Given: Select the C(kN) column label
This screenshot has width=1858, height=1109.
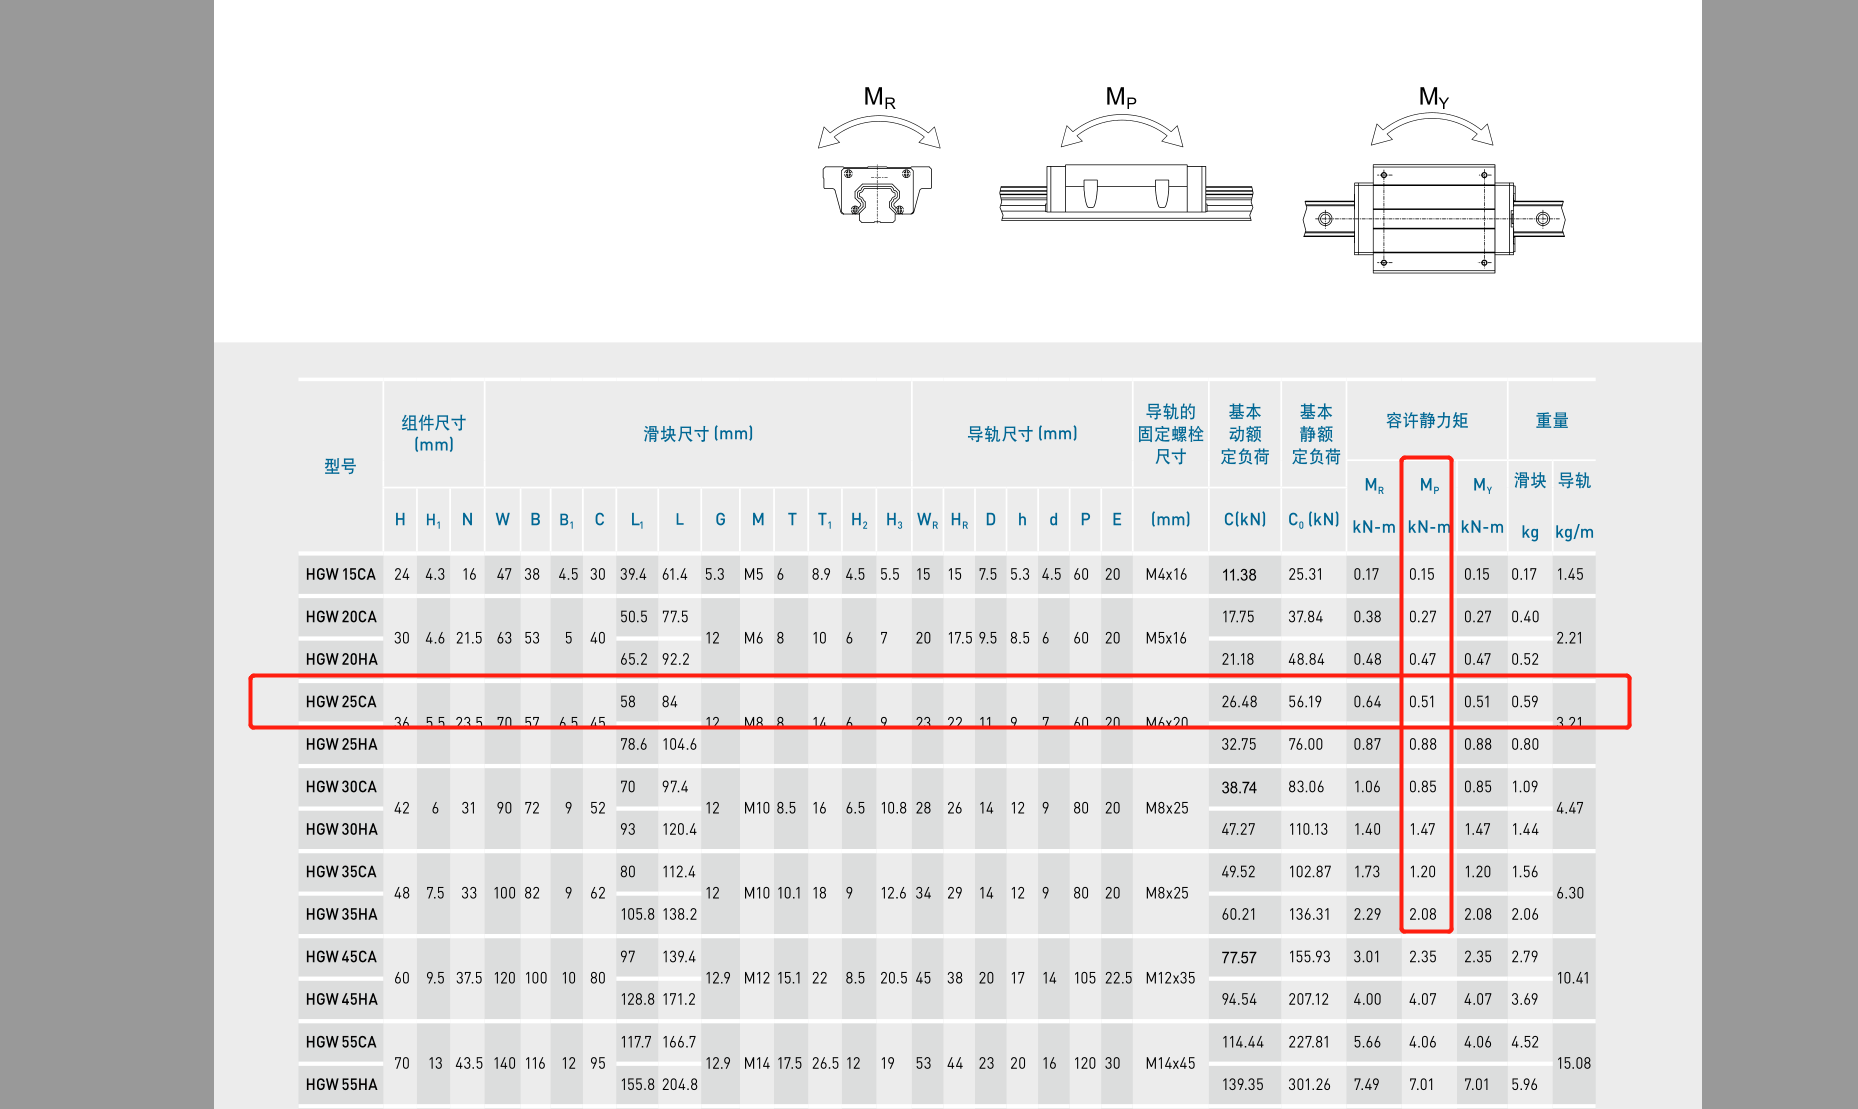Looking at the screenshot, I should point(1245,519).
